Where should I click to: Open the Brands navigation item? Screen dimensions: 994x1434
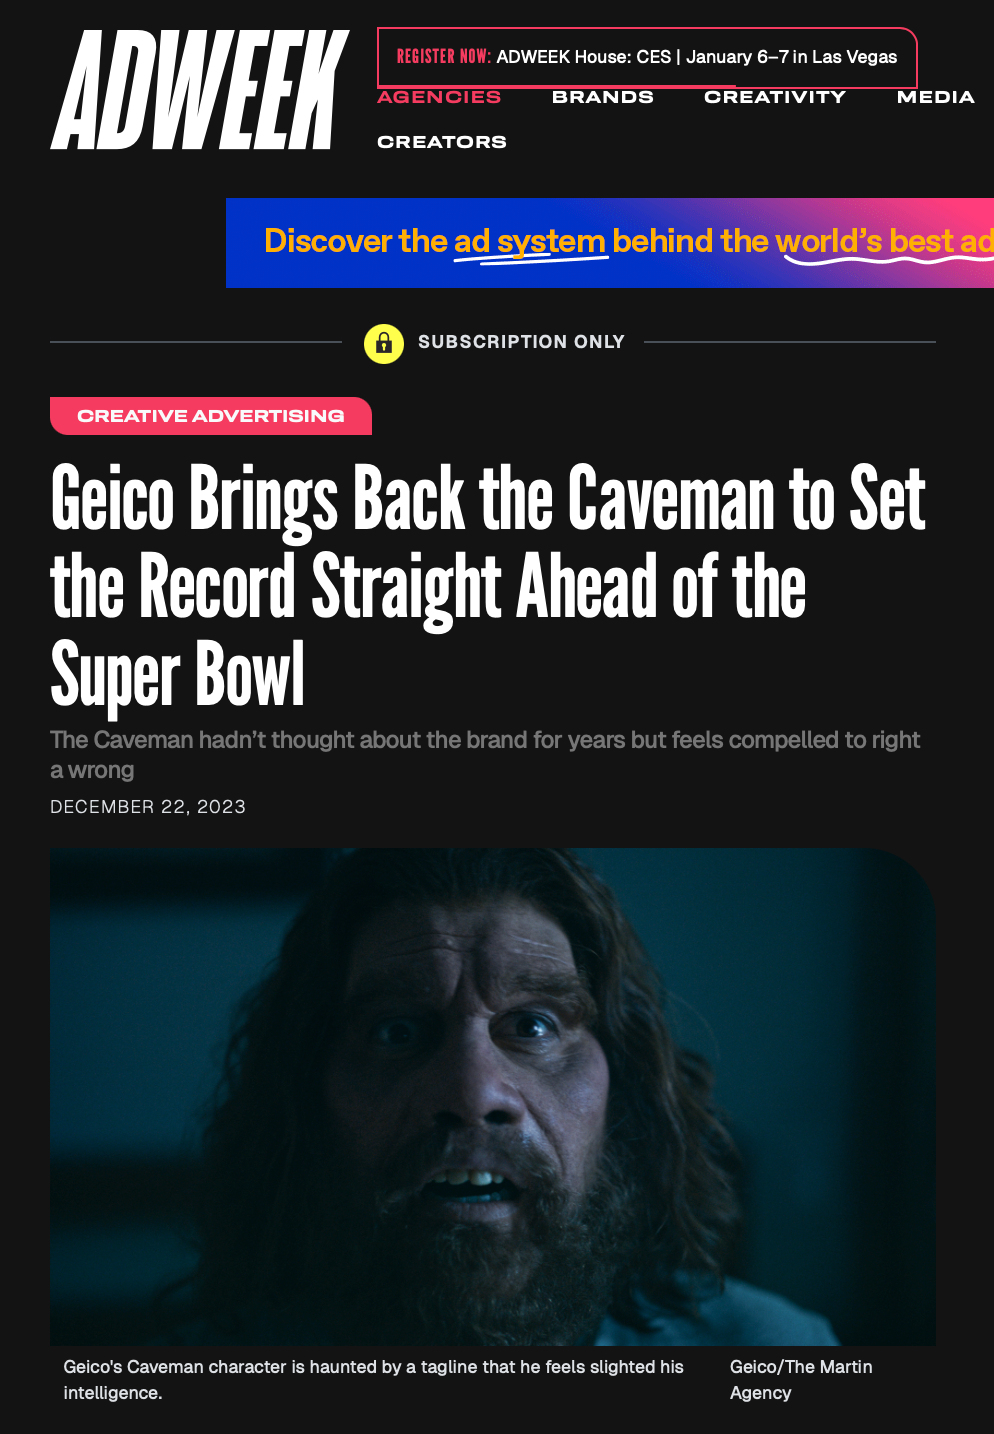(603, 97)
